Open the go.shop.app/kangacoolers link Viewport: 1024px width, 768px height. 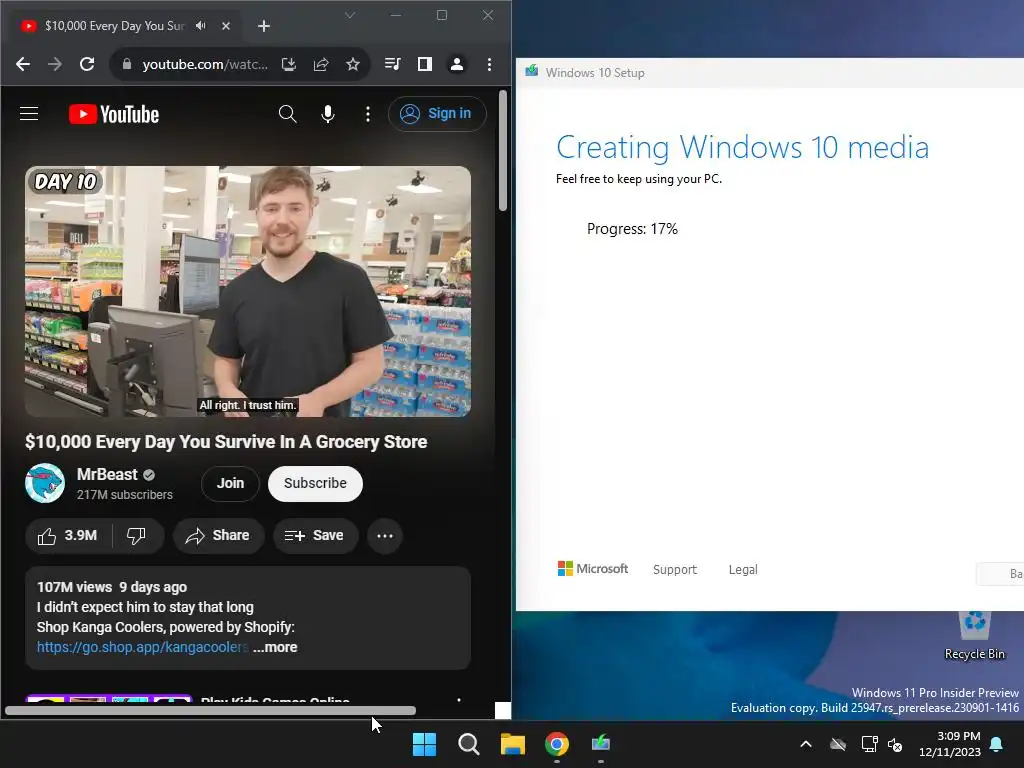click(142, 647)
